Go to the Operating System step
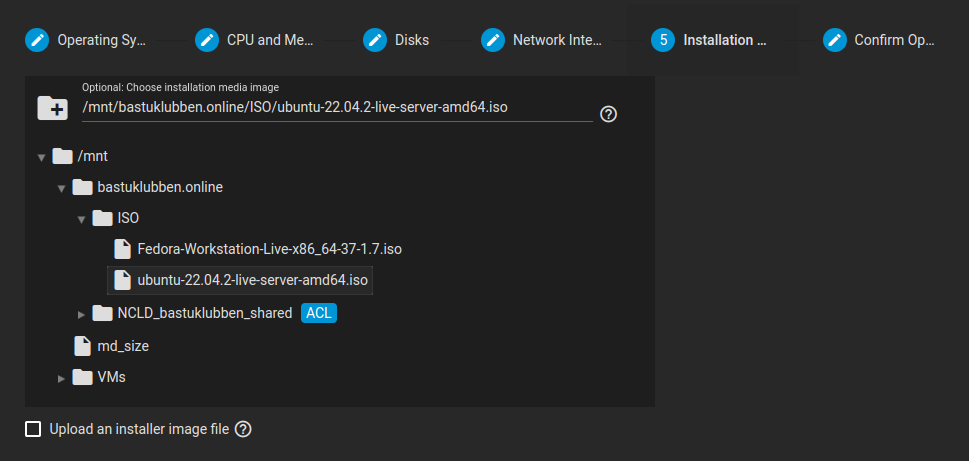 (x=102, y=41)
